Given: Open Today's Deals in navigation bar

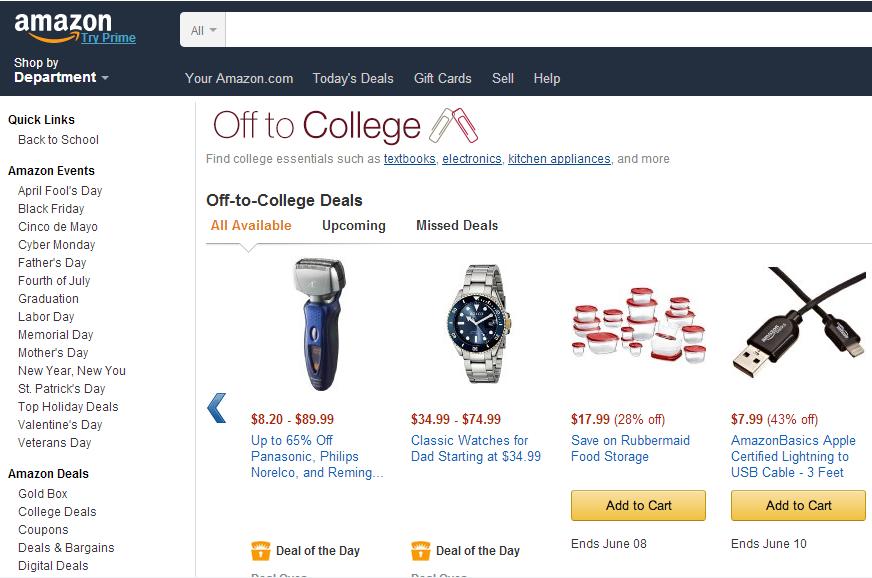Looking at the screenshot, I should click(353, 78).
